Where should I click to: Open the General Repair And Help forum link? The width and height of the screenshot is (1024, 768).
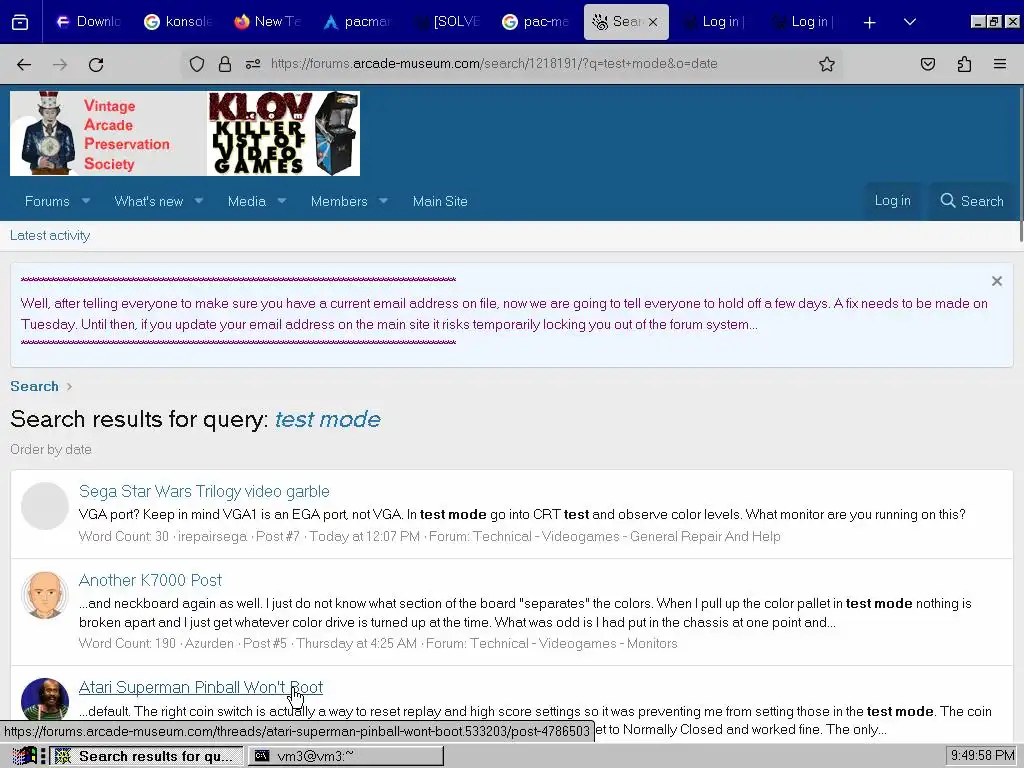627,536
